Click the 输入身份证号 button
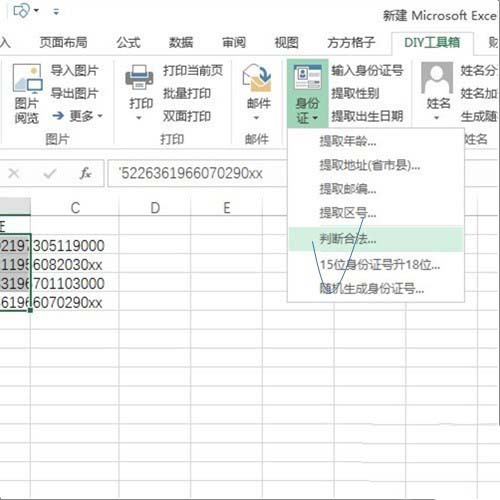The image size is (500, 500). [367, 71]
